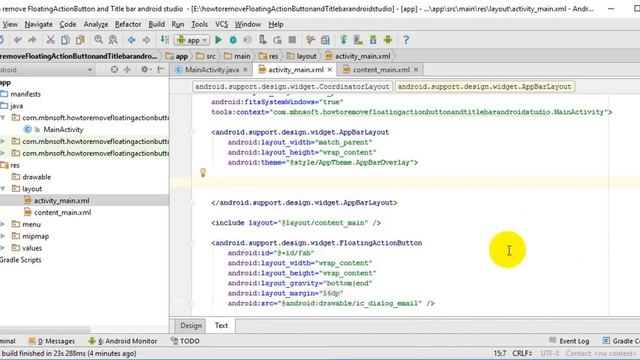
Task: Open Project Structure icon in toolbar
Action: 325,40
